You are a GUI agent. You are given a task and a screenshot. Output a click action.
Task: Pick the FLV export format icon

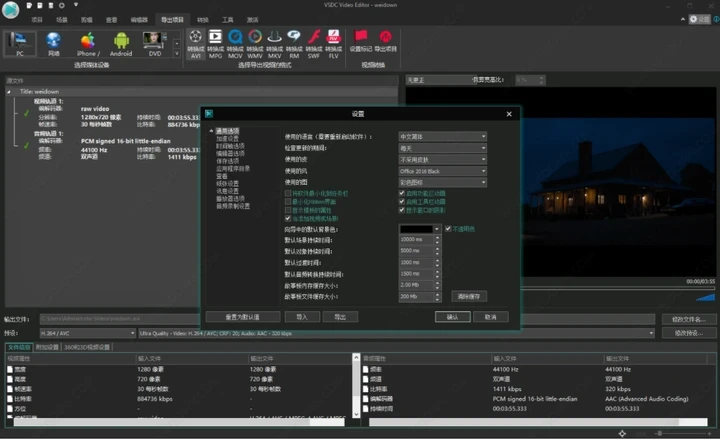334,44
